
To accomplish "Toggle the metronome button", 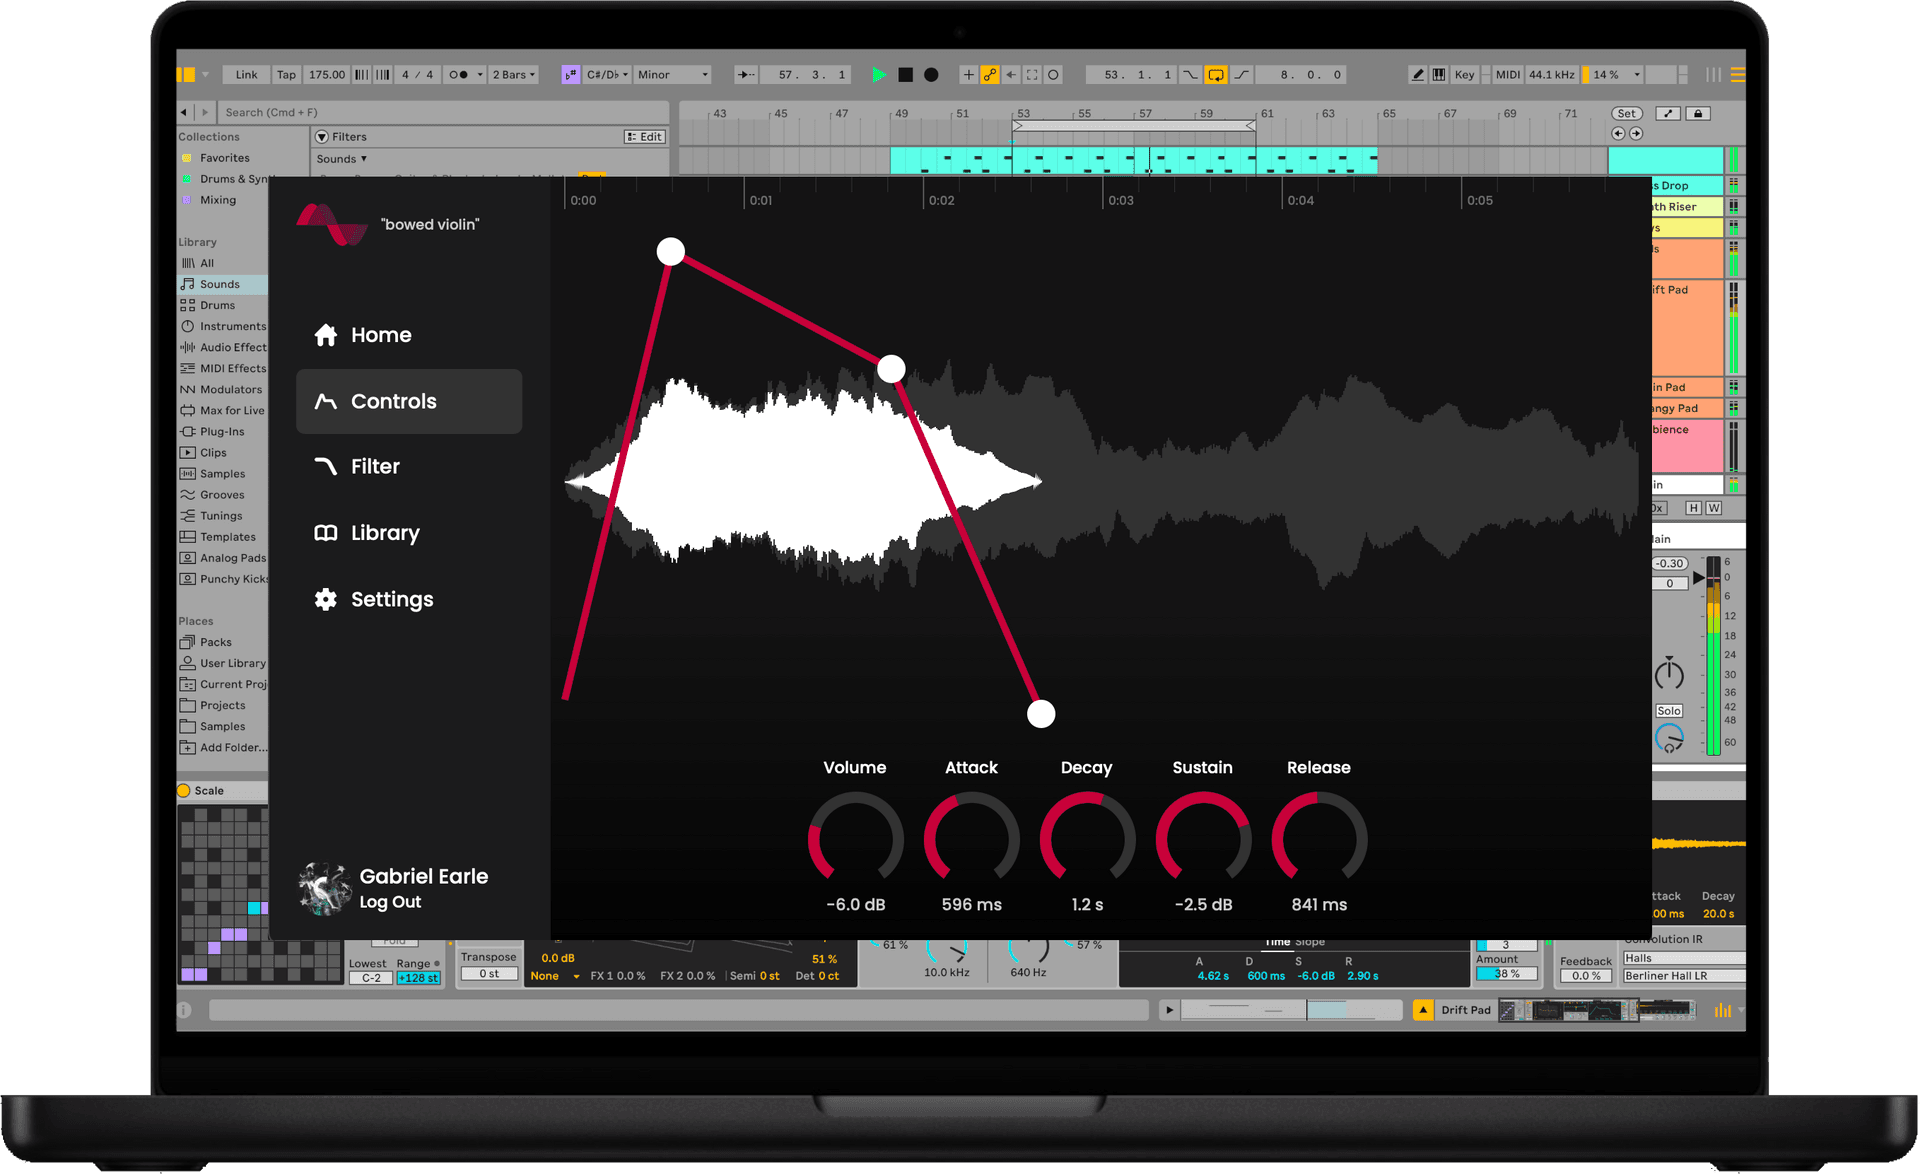I will (458, 75).
